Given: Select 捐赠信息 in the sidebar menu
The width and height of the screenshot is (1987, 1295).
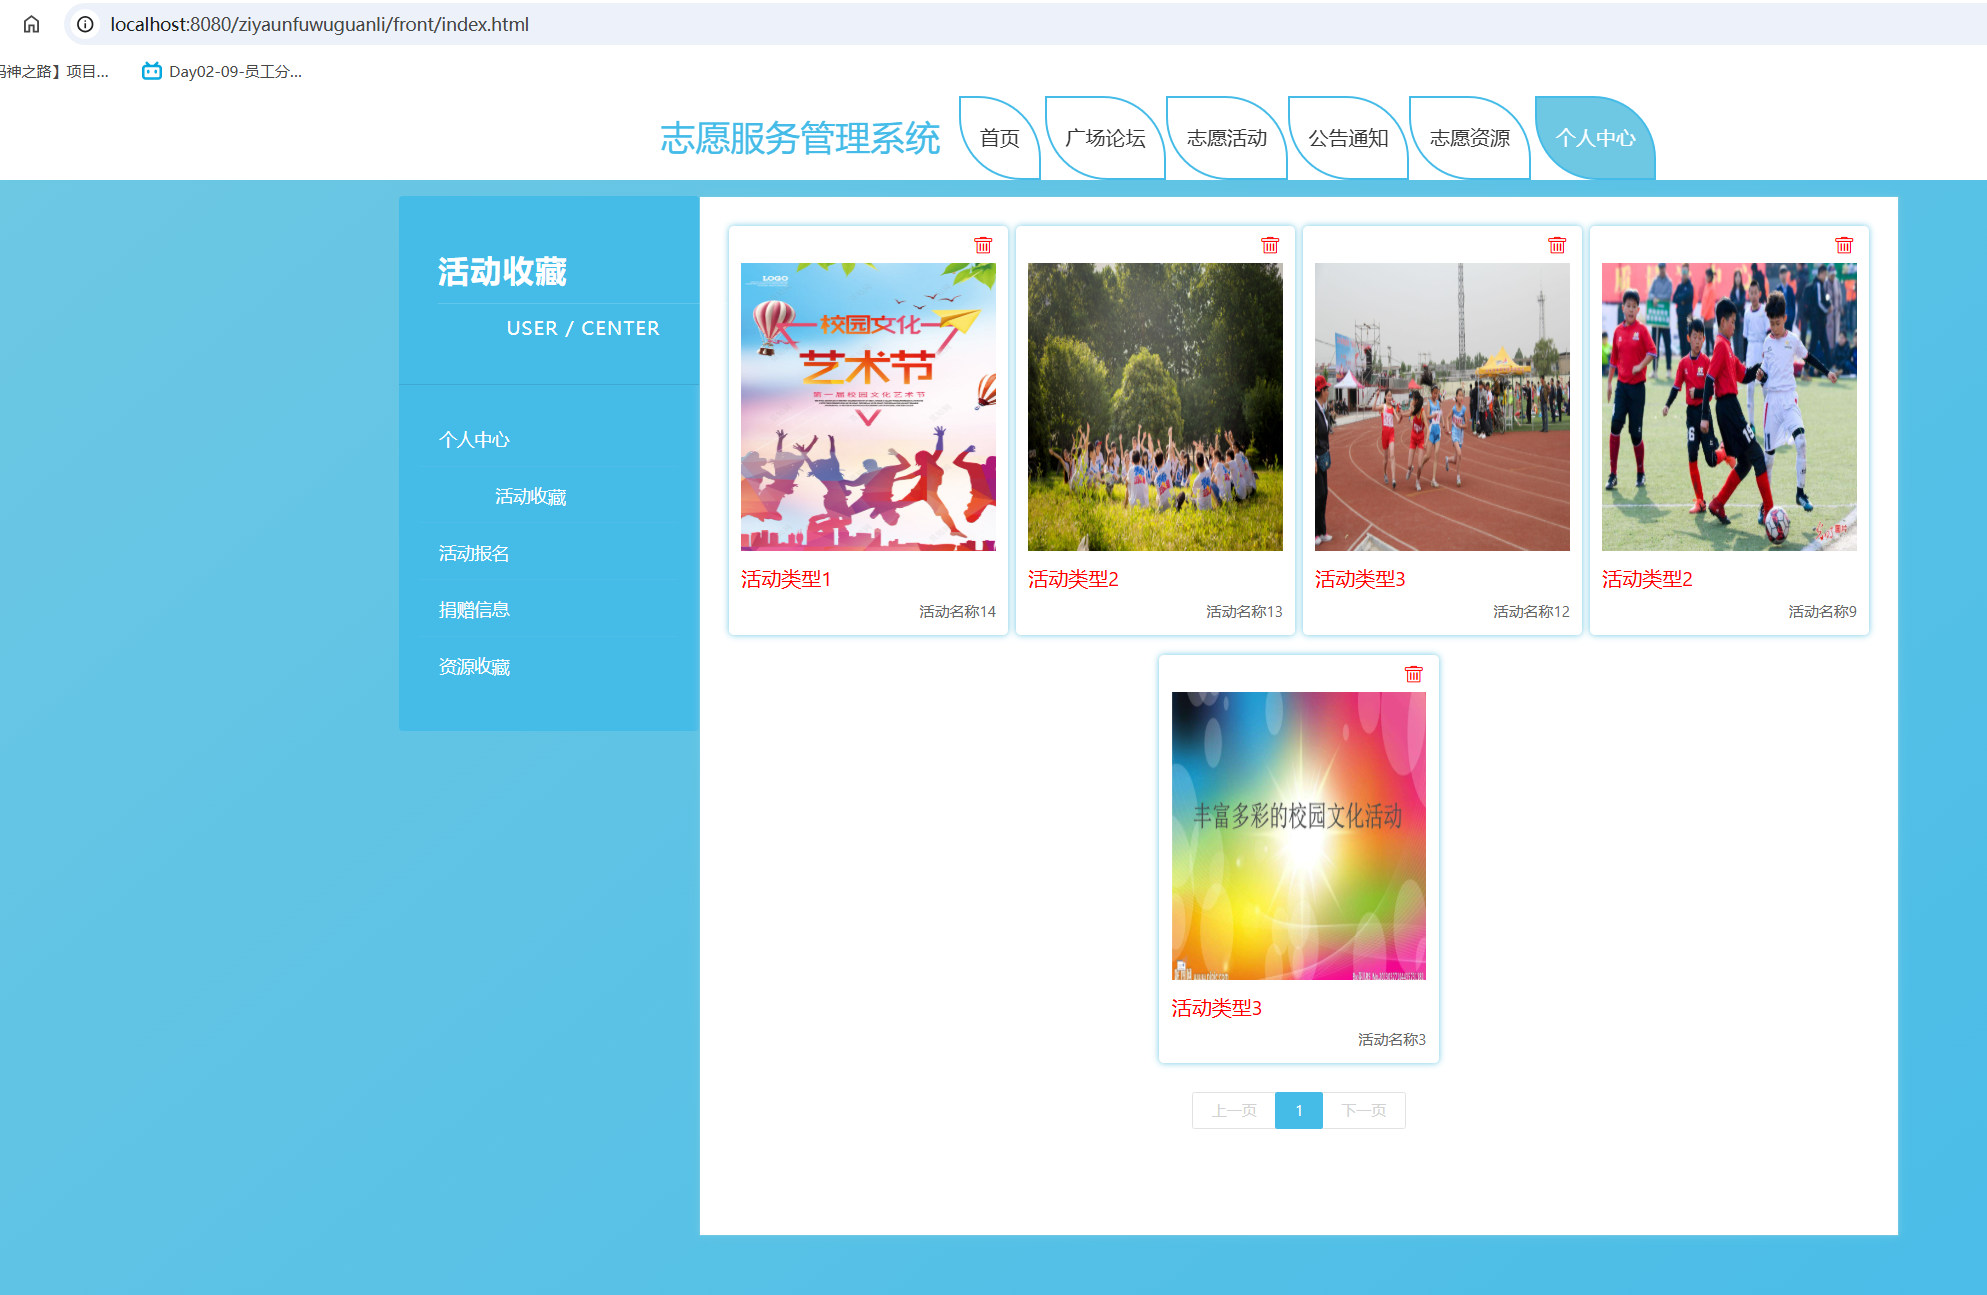Looking at the screenshot, I should tap(474, 610).
